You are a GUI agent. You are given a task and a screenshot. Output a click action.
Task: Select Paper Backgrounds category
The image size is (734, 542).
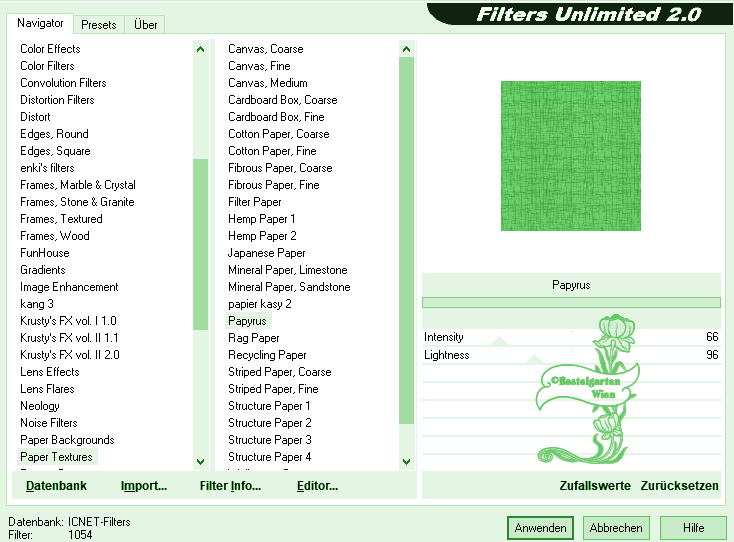pyautogui.click(x=67, y=440)
